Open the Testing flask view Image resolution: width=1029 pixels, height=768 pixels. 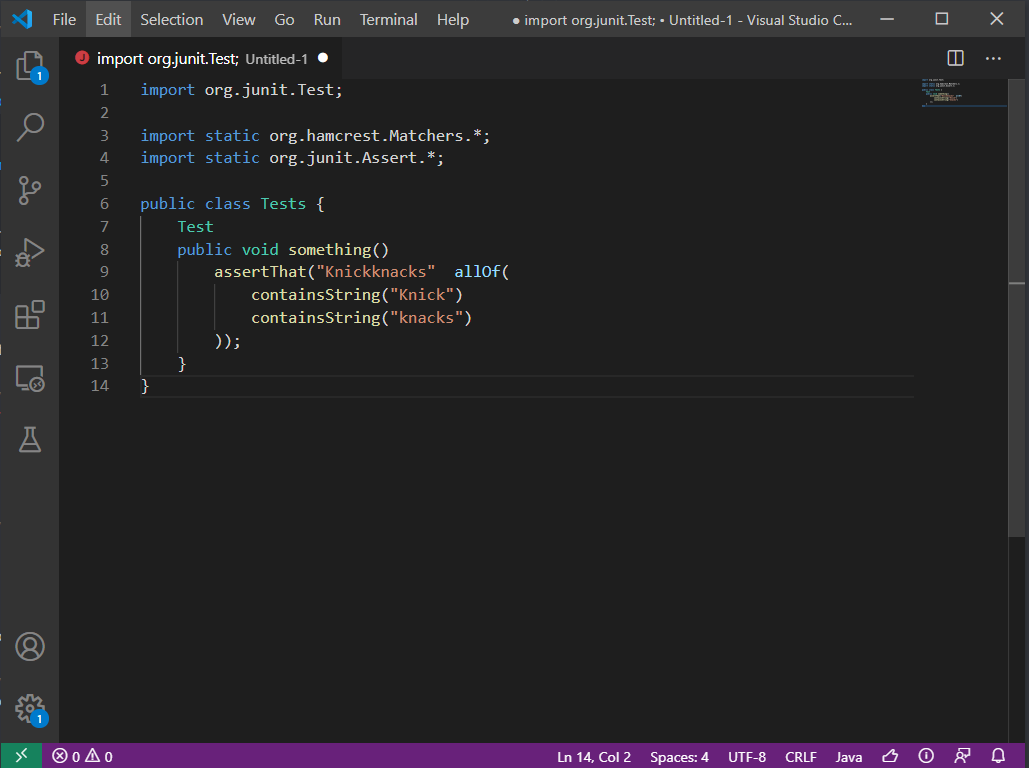pyautogui.click(x=30, y=439)
